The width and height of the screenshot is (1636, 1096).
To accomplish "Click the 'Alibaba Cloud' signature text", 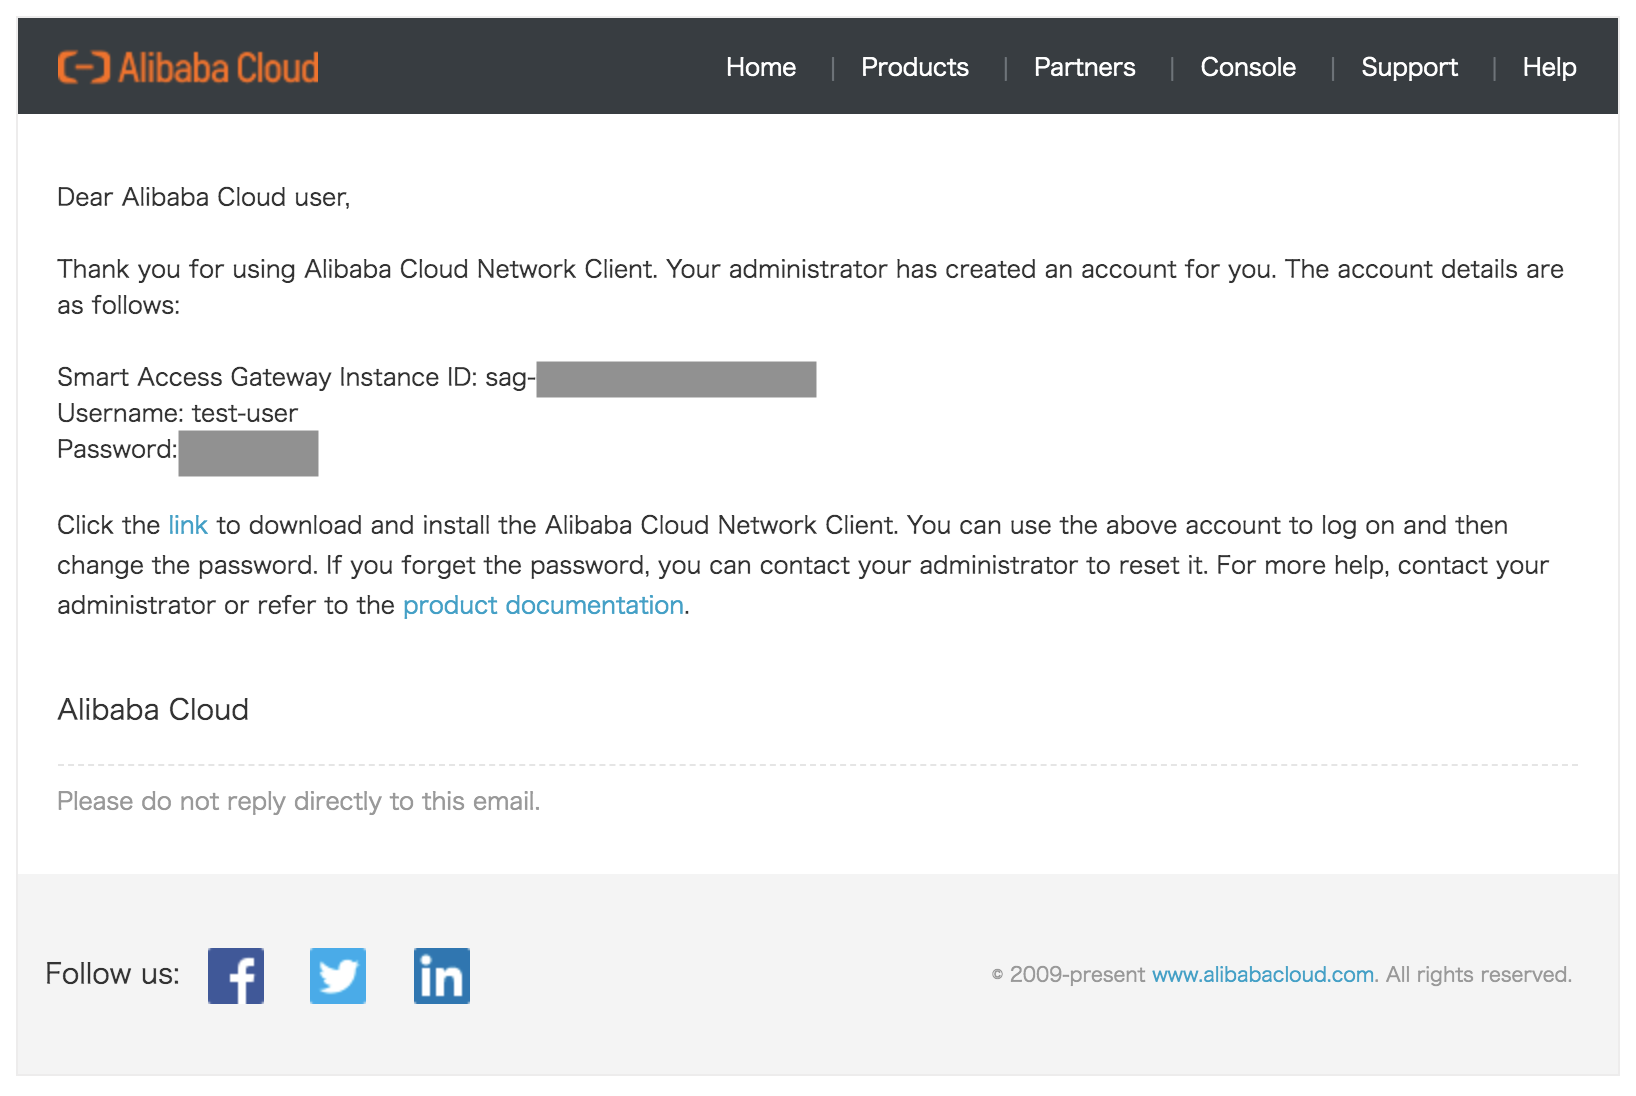I will click(153, 709).
